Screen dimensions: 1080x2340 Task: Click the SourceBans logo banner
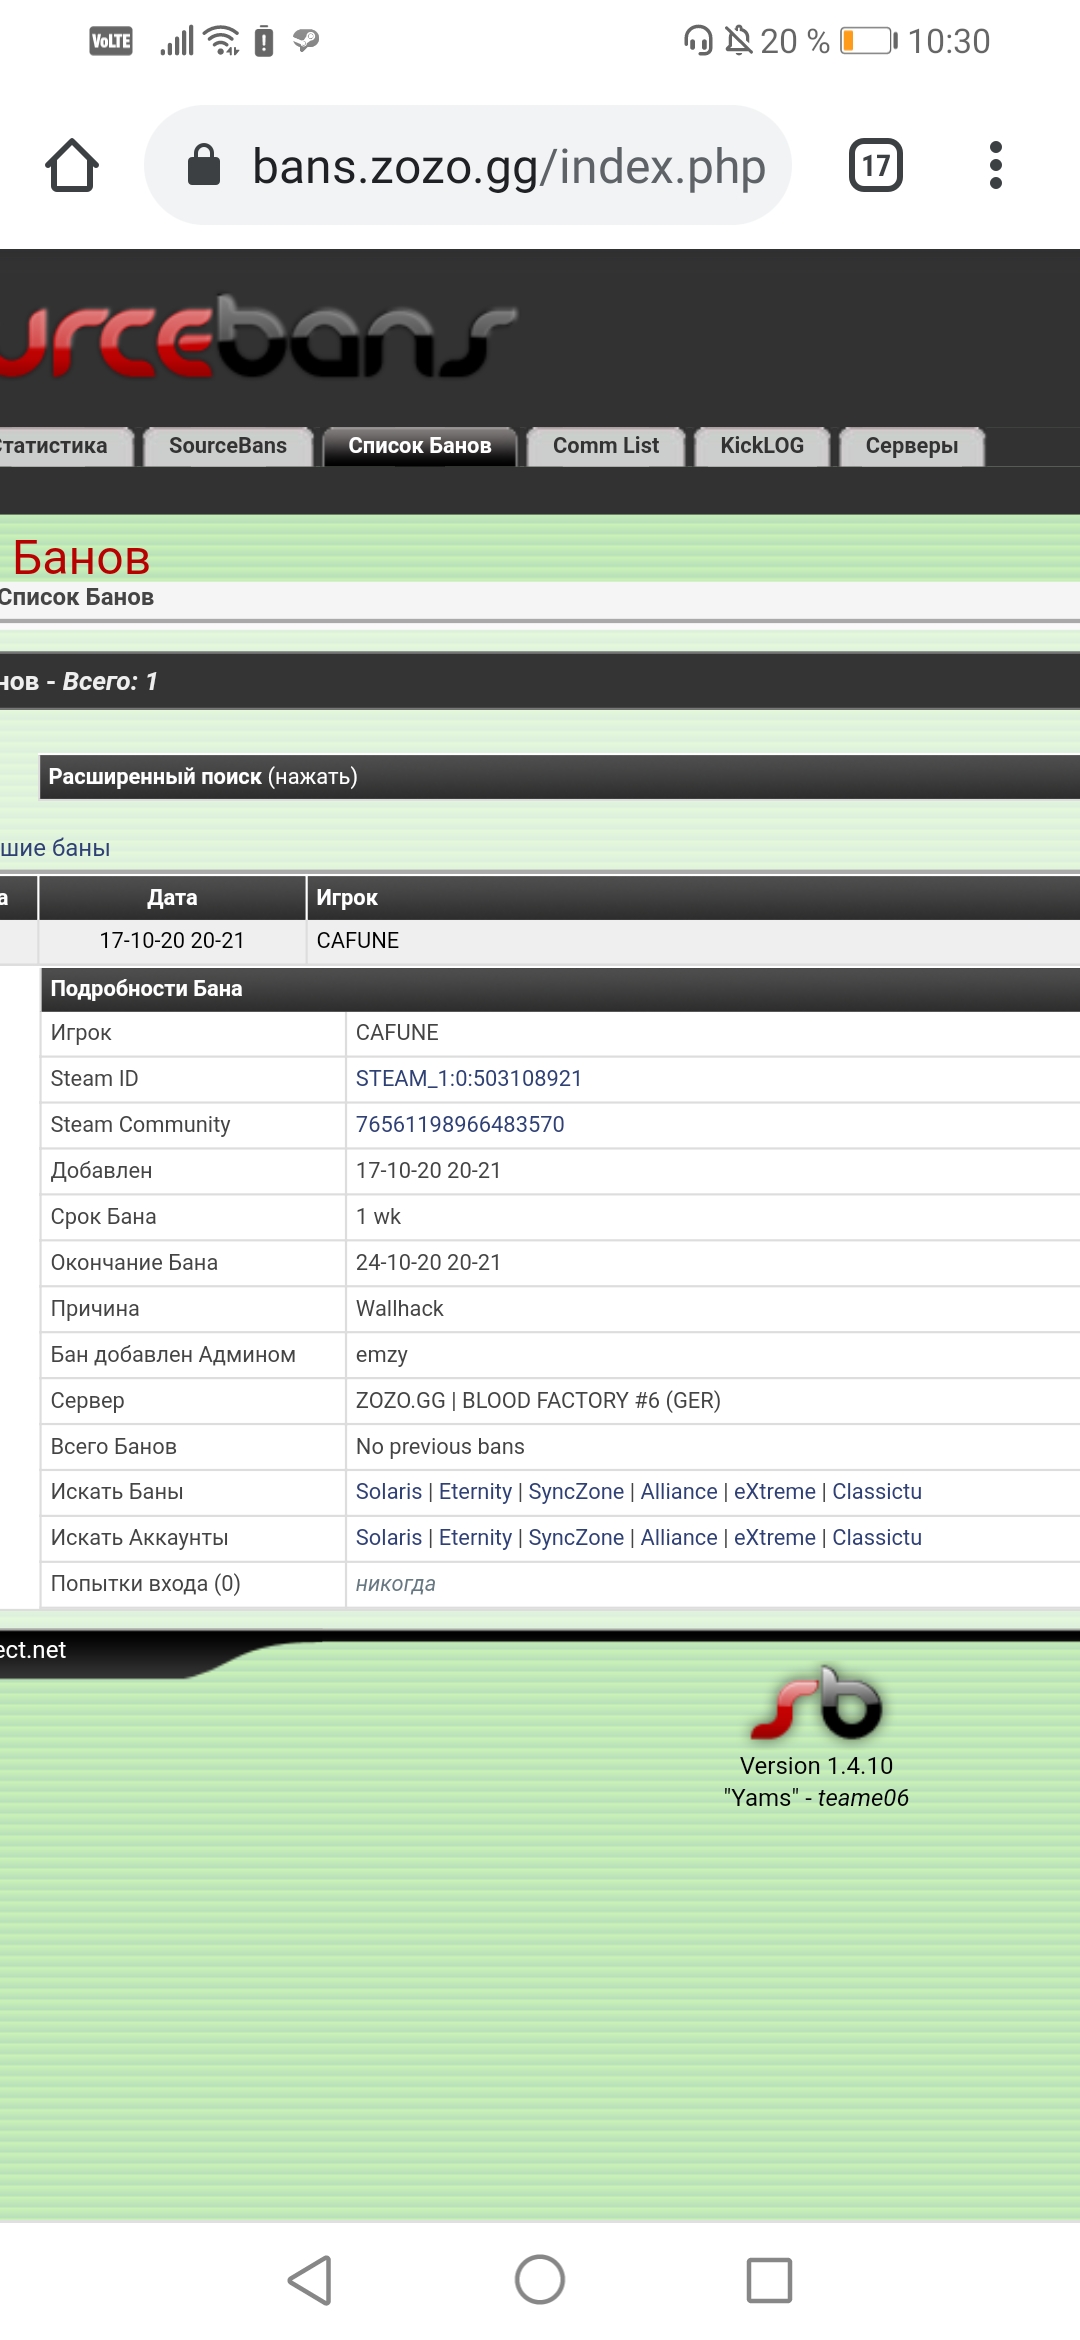point(258,336)
